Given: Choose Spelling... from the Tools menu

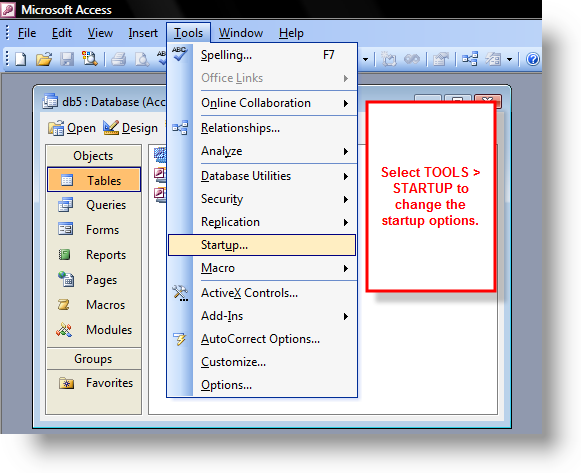Looking at the screenshot, I should pyautogui.click(x=262, y=55).
